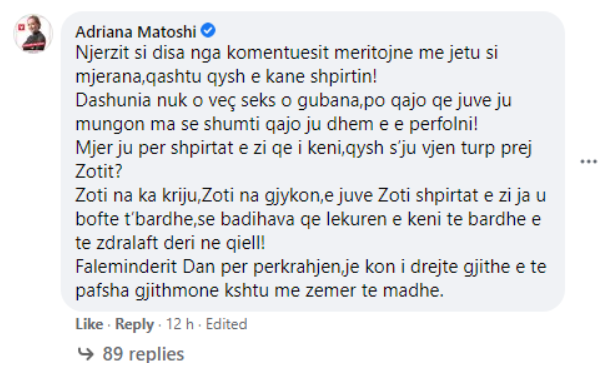Screen dimensions: 609x374
Task: Click the line starting 'Njerzit si disa'
Action: coord(287,53)
